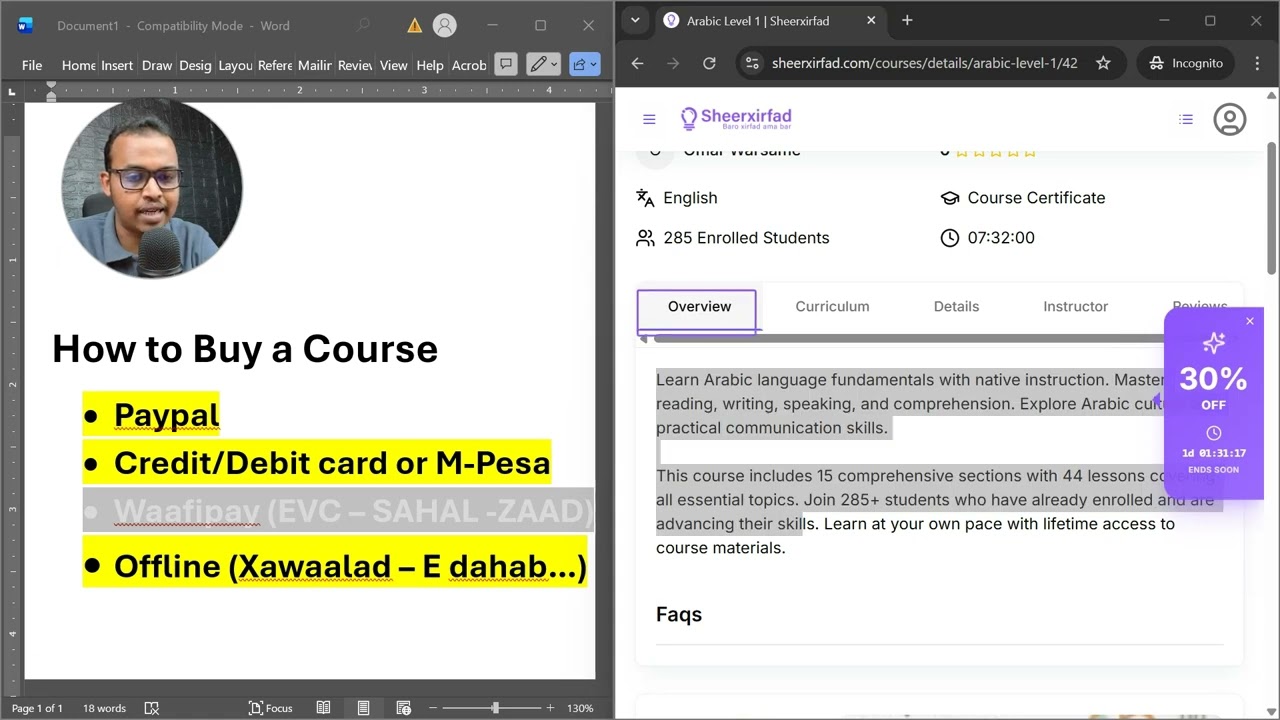Close the Arabic Level 1 browser tab

click(x=871, y=20)
